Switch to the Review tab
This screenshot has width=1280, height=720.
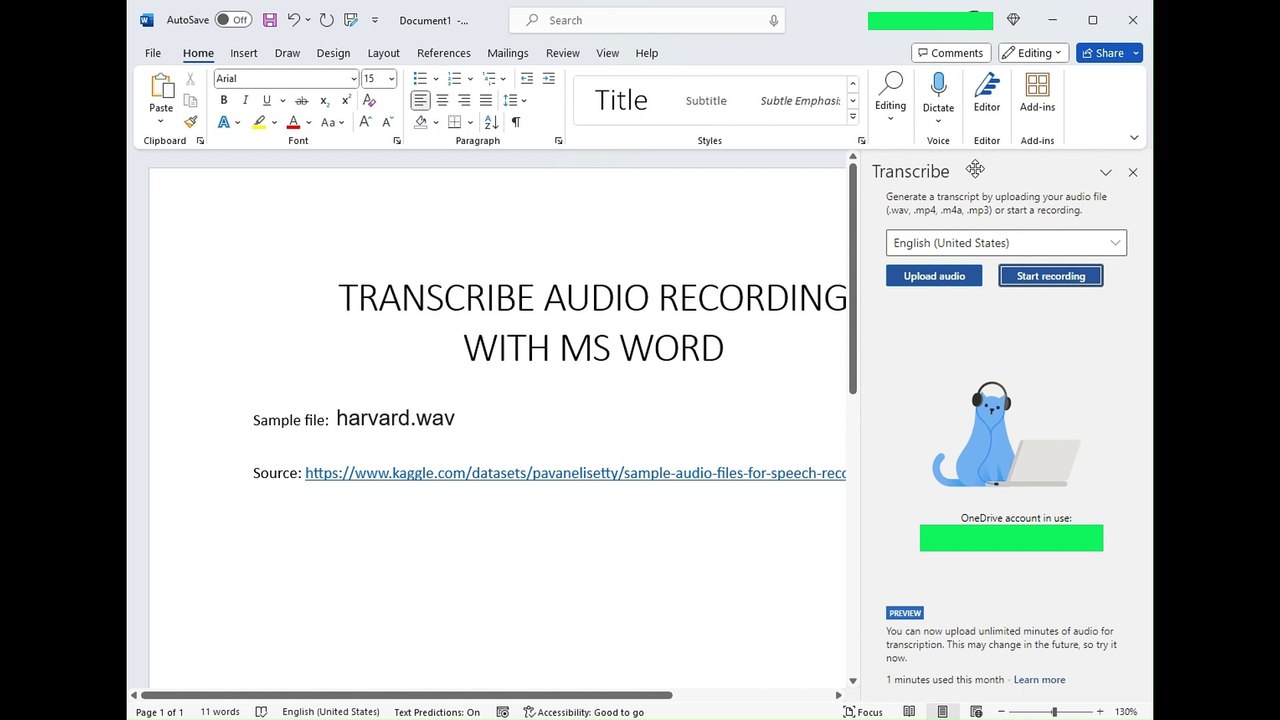coord(563,53)
